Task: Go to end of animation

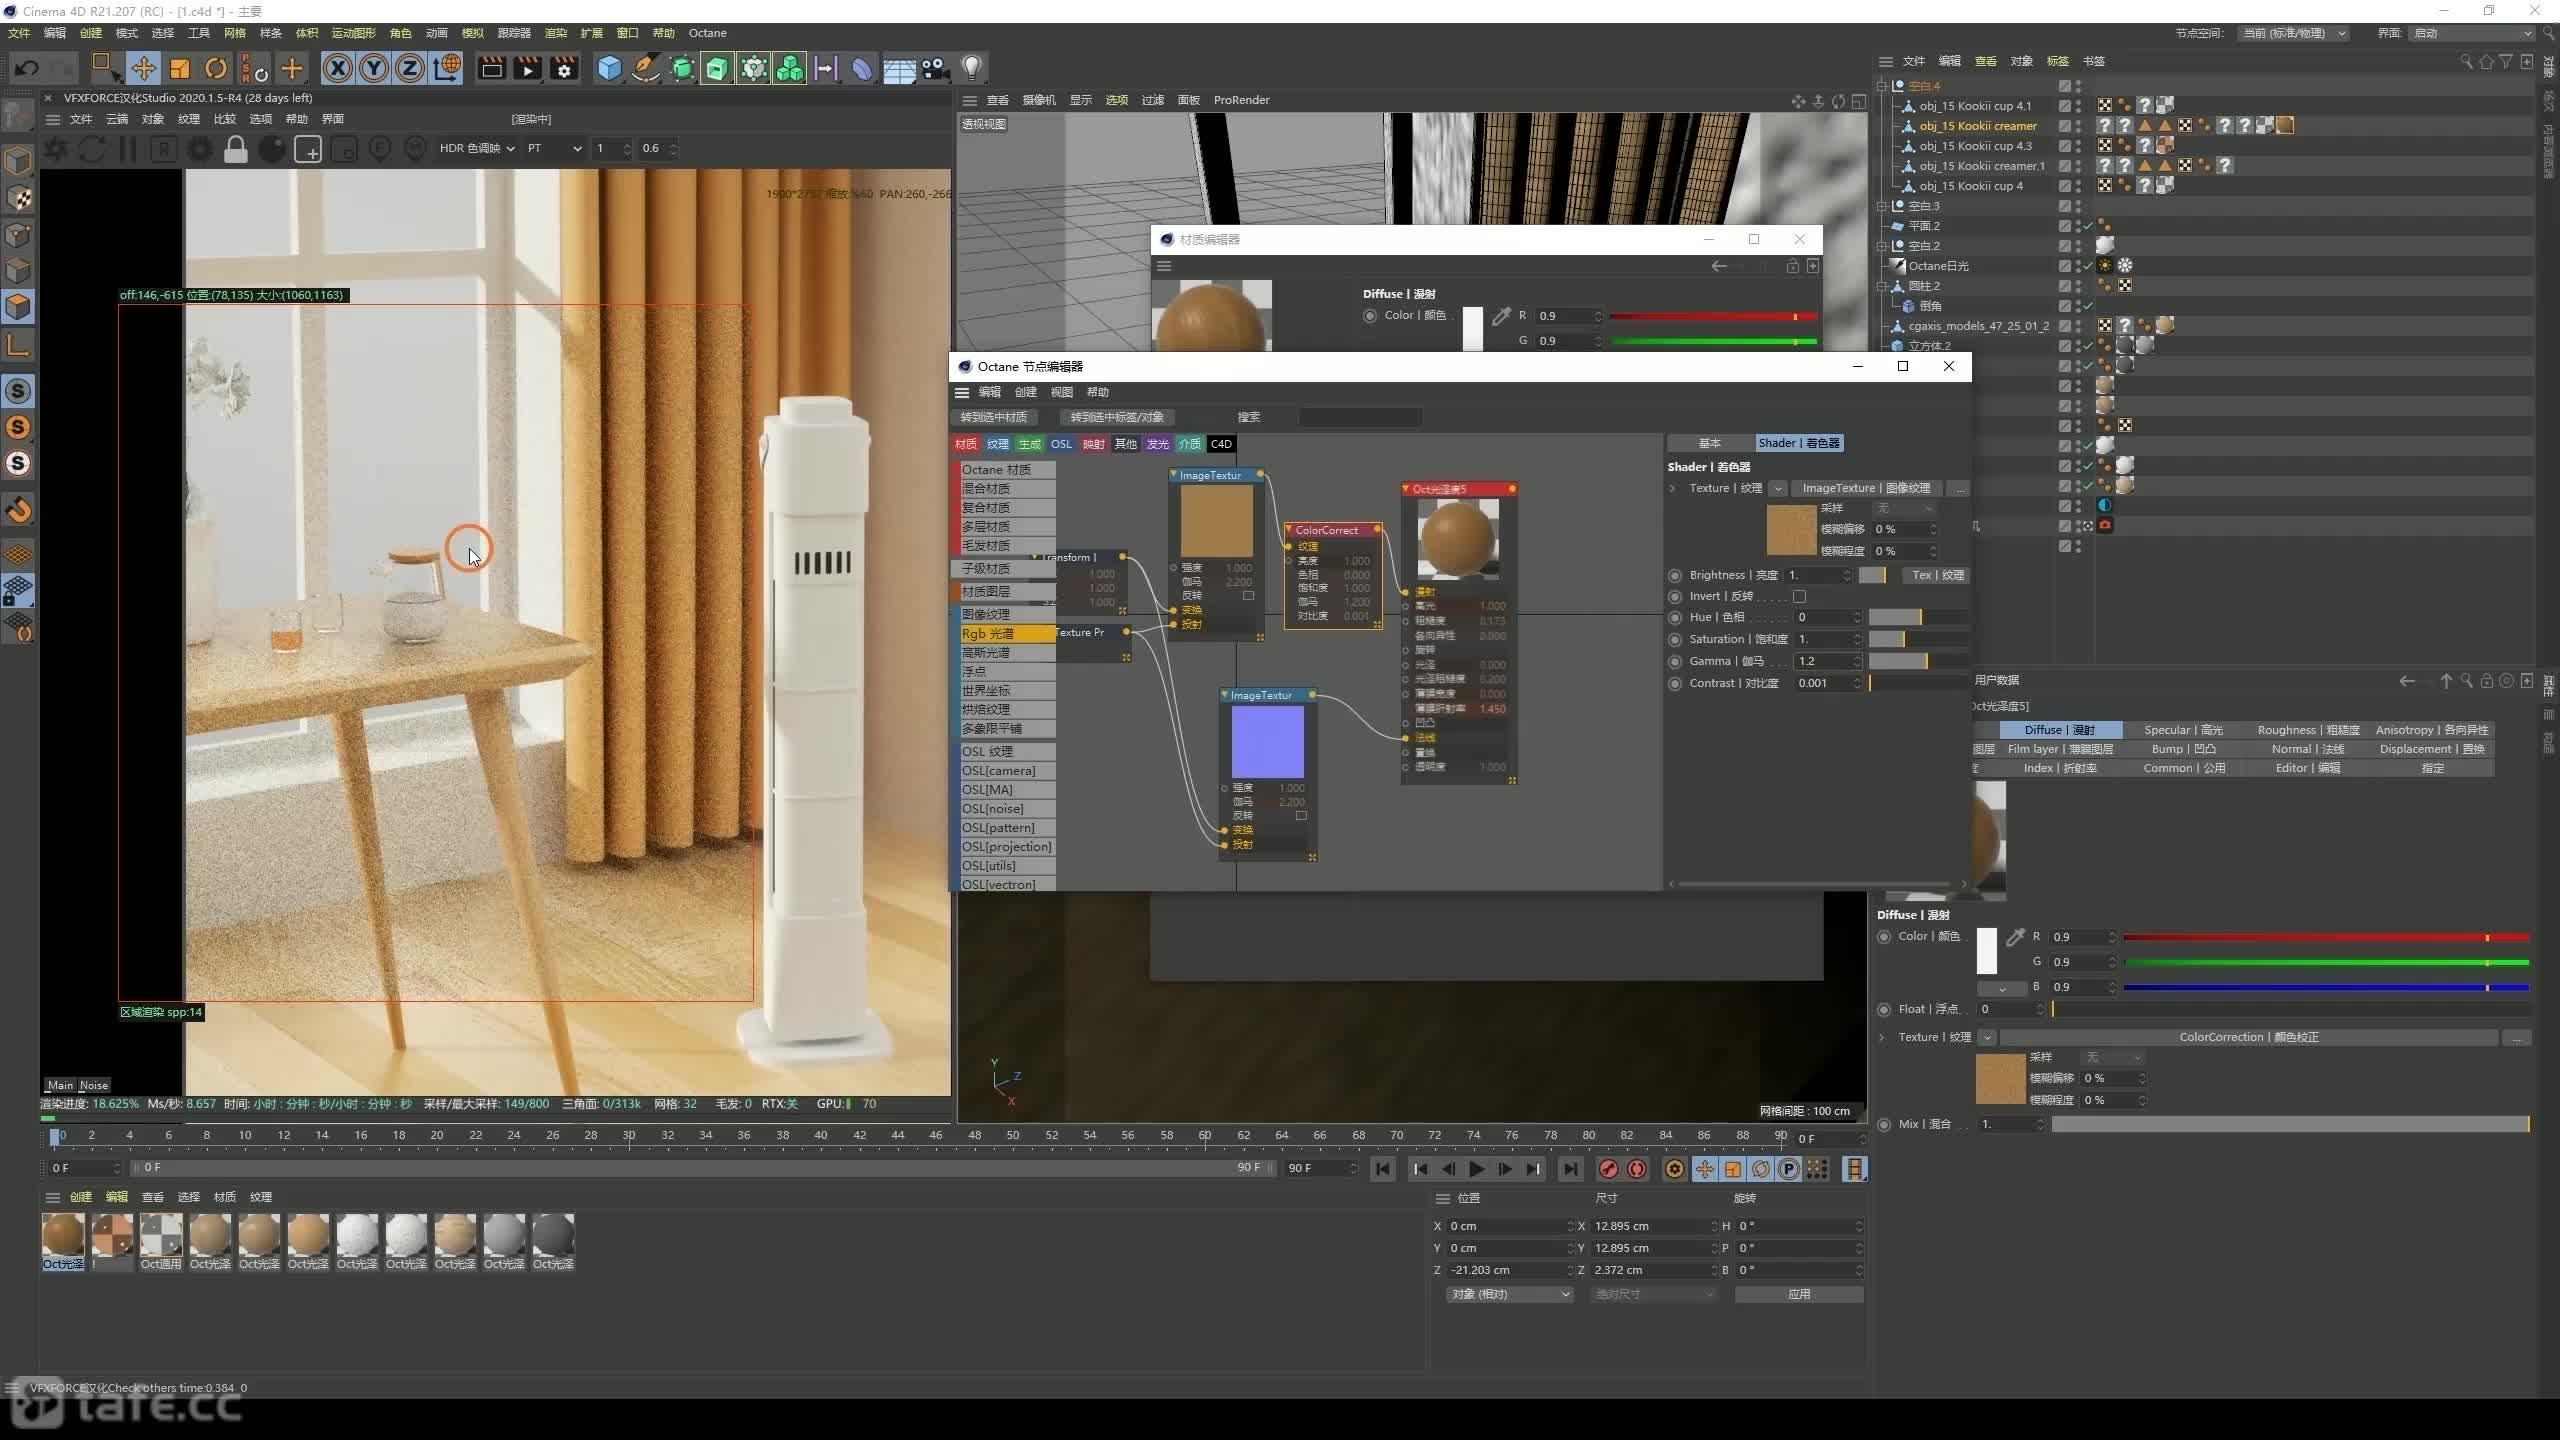Action: (1570, 1169)
